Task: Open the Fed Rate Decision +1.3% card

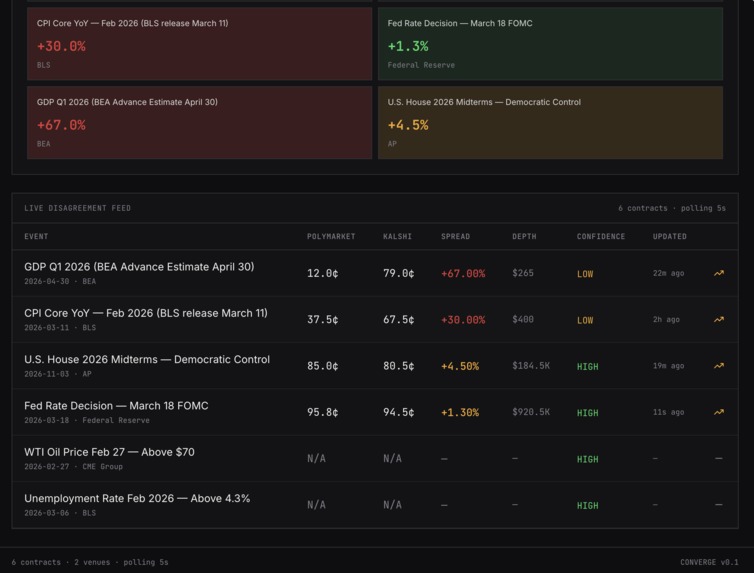Action: (x=550, y=44)
